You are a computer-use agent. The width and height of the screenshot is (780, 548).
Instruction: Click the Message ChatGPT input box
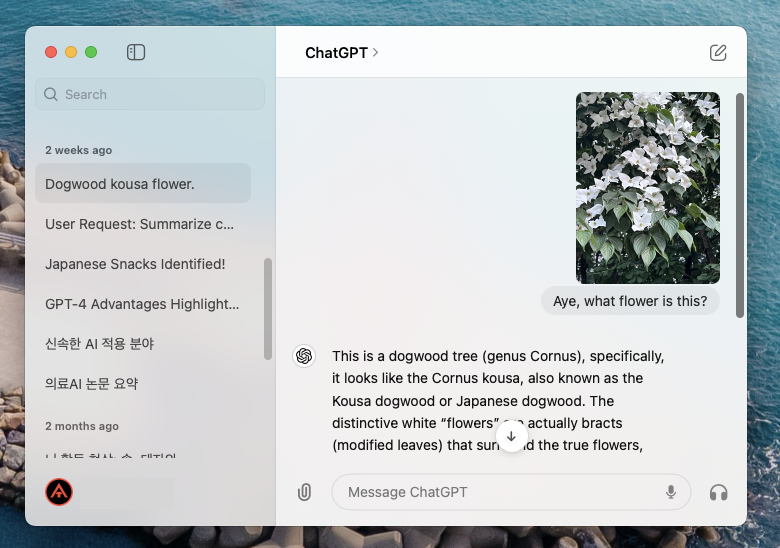[511, 492]
